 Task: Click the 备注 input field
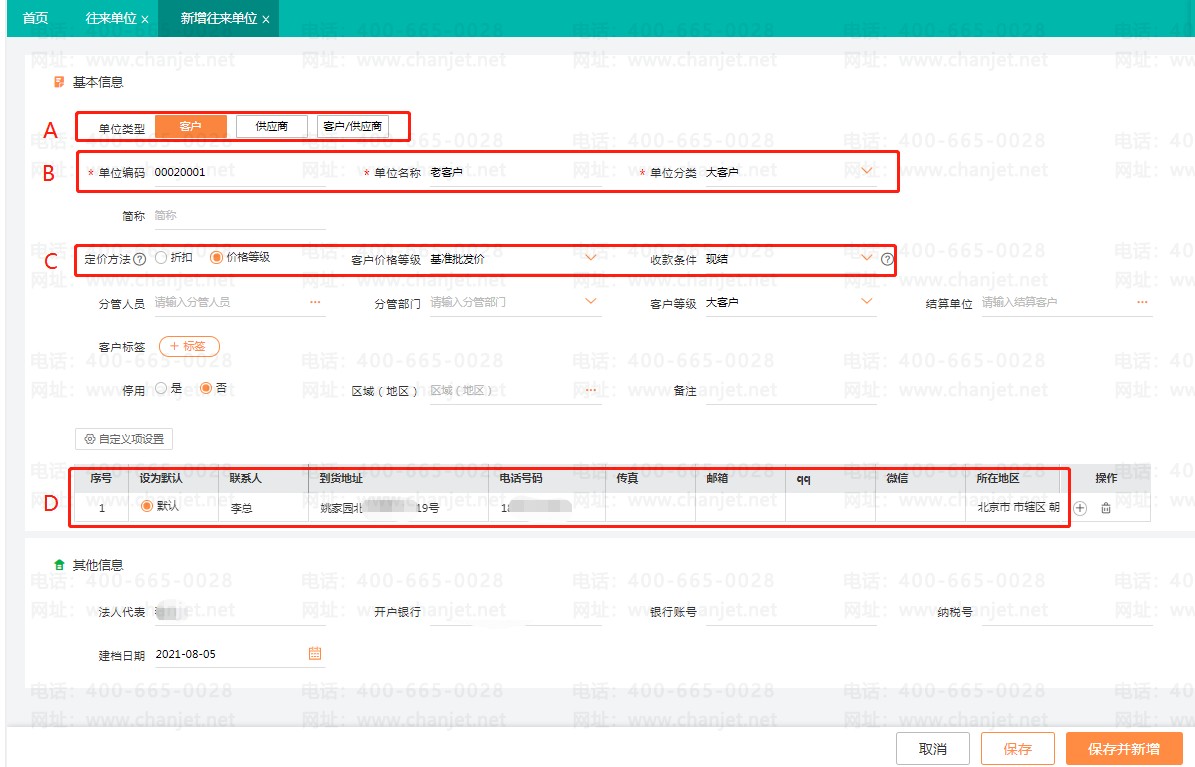tap(791, 391)
